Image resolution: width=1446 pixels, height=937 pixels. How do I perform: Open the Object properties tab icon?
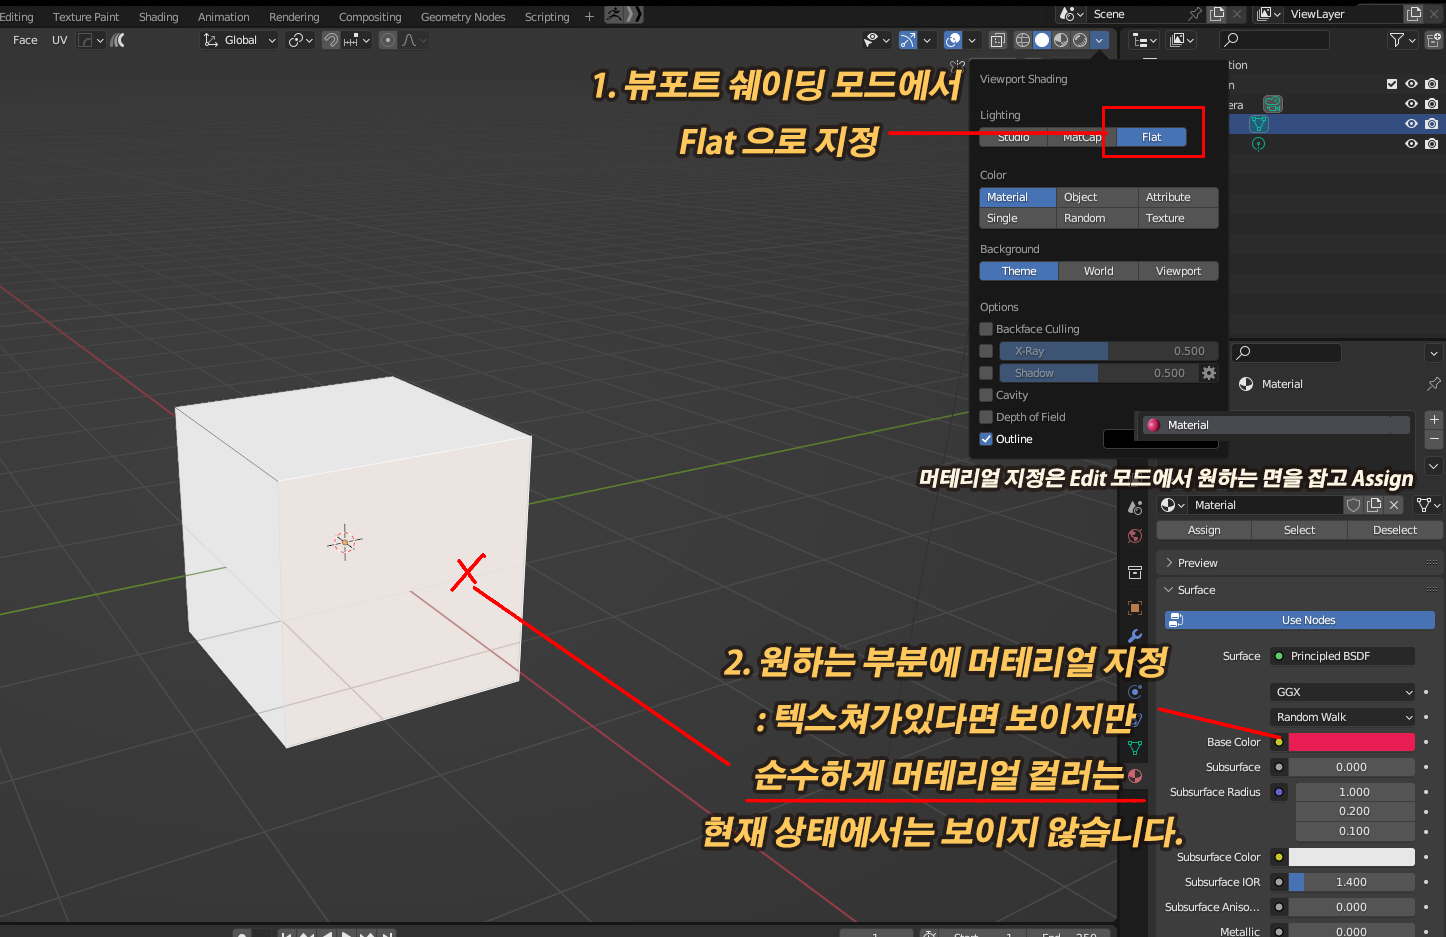click(x=1135, y=608)
